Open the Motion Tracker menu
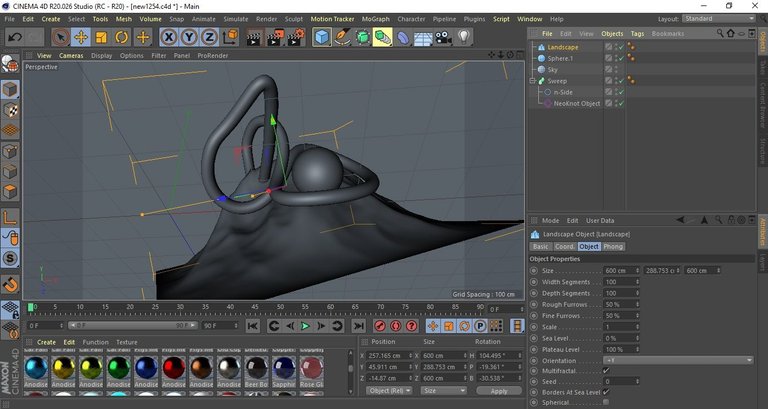This screenshot has width=768, height=409. click(332, 19)
